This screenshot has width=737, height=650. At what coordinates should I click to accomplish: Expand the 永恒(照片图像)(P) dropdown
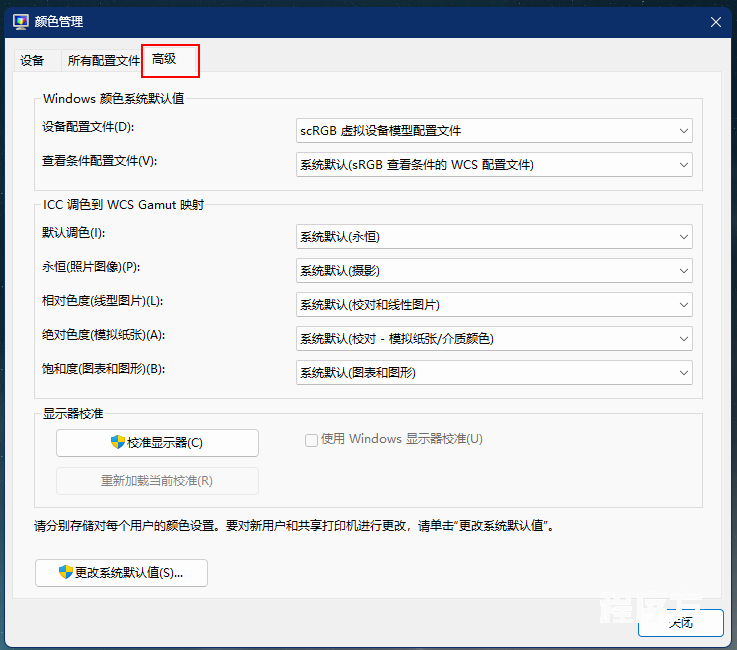pos(494,270)
